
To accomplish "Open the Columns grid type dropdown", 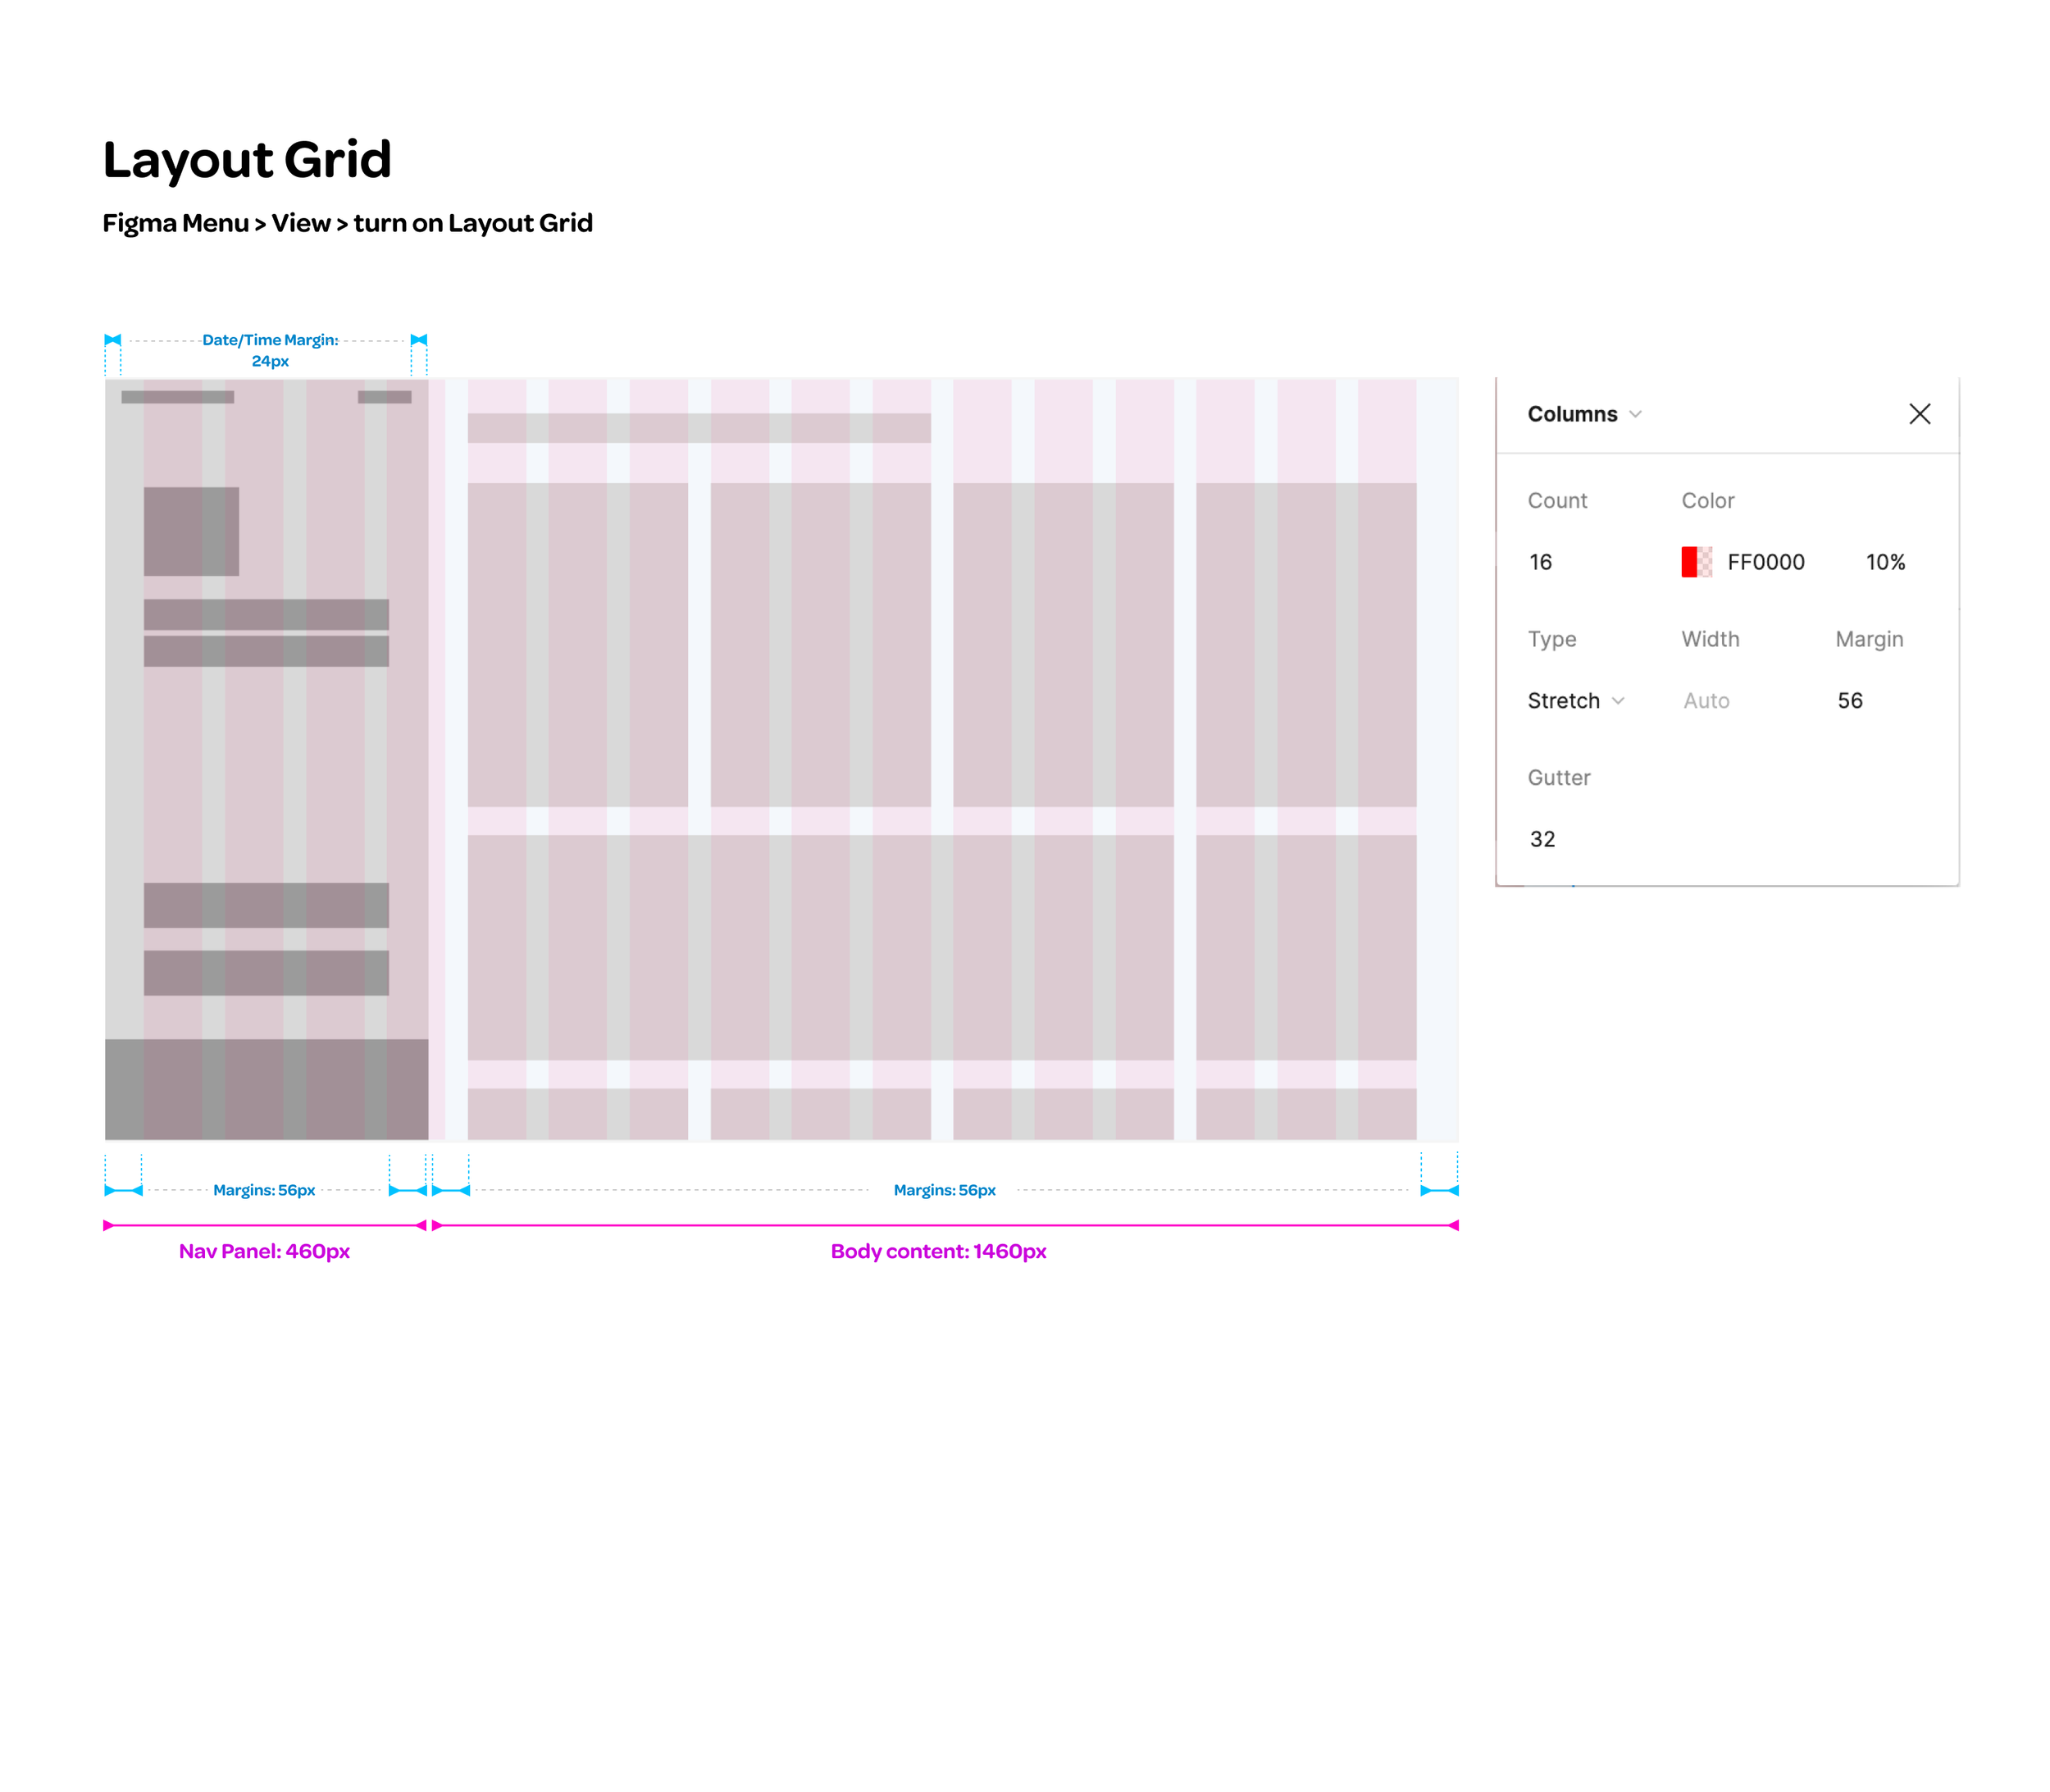I will 1572,414.
